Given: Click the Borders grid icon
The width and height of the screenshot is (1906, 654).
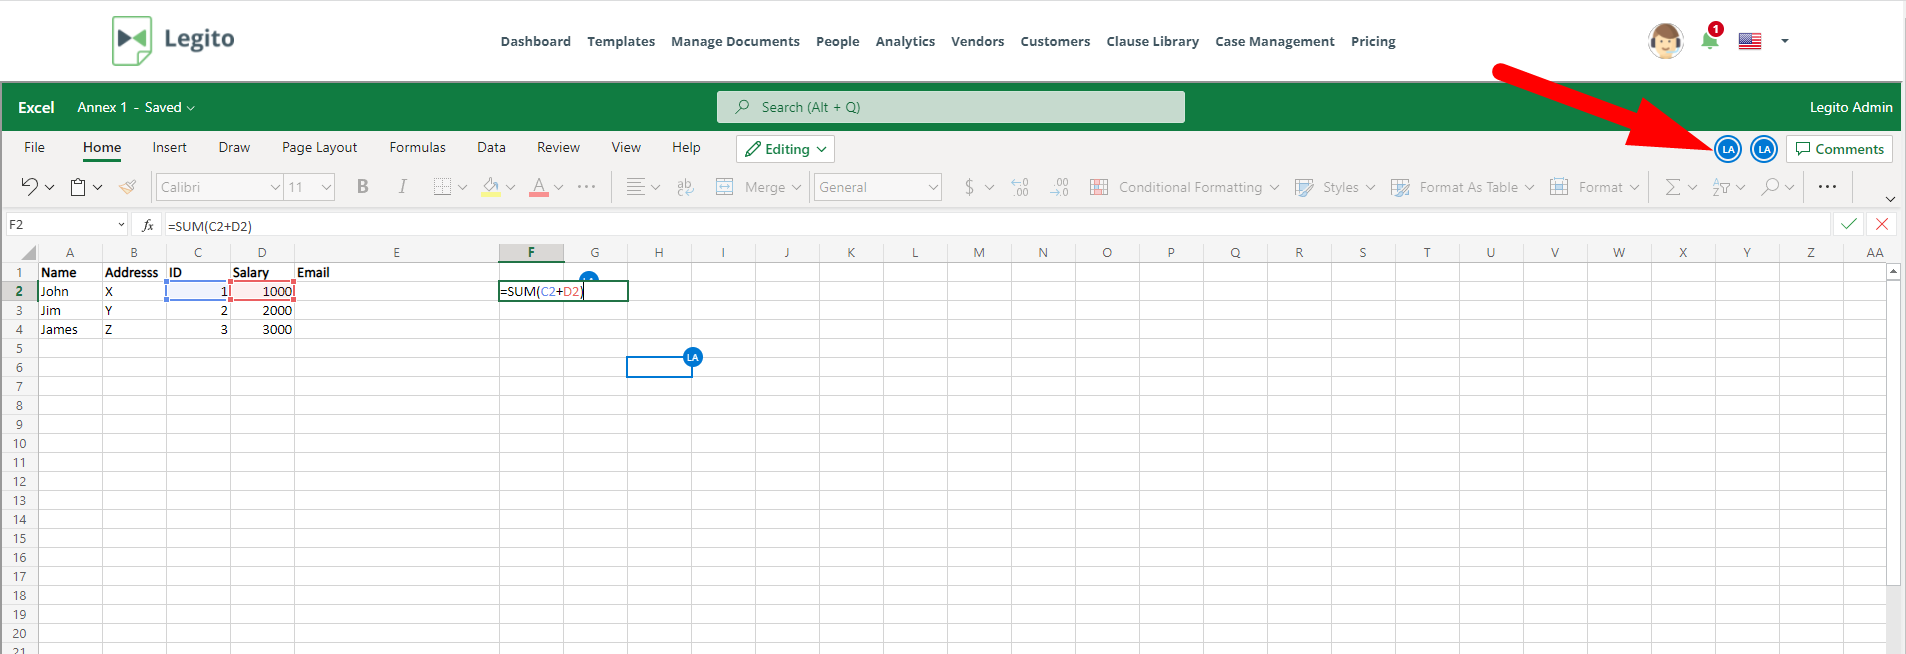Looking at the screenshot, I should (x=442, y=187).
